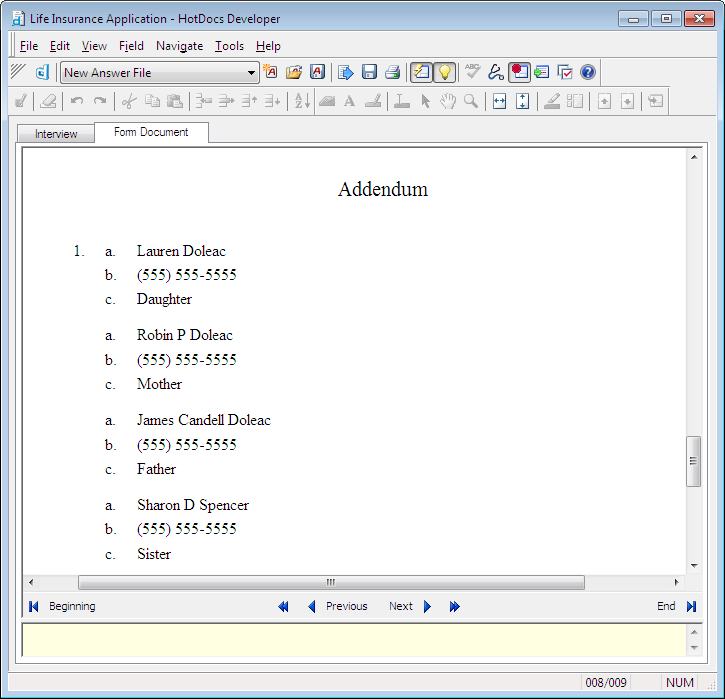Image resolution: width=725 pixels, height=699 pixels.
Task: Click the document scroll down arrow
Action: point(694,565)
